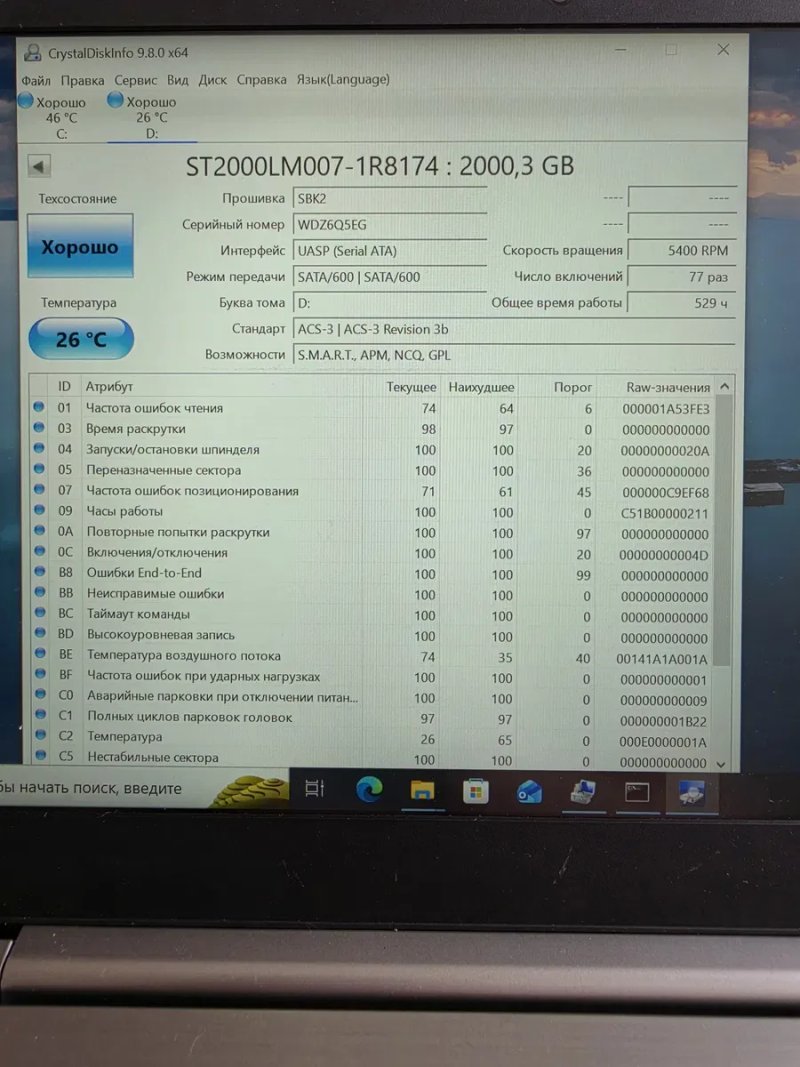Click status dot of row 01 Частота ошибок чтения
Image resolution: width=800 pixels, height=1067 pixels.
click(39, 407)
